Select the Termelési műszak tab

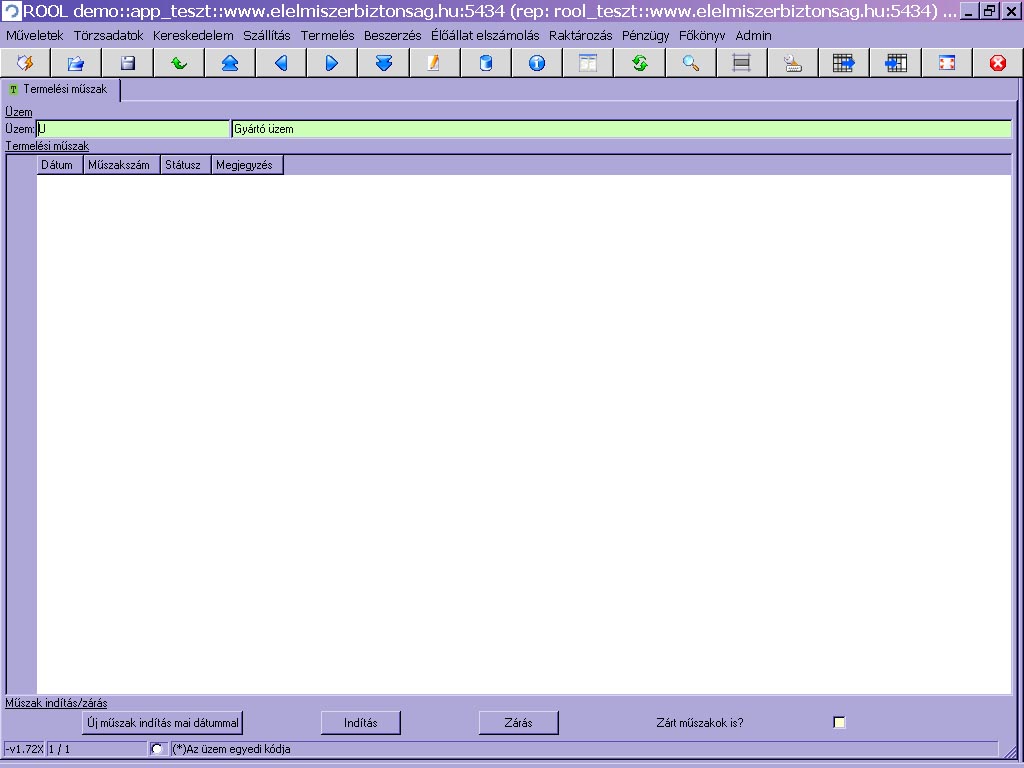62,90
